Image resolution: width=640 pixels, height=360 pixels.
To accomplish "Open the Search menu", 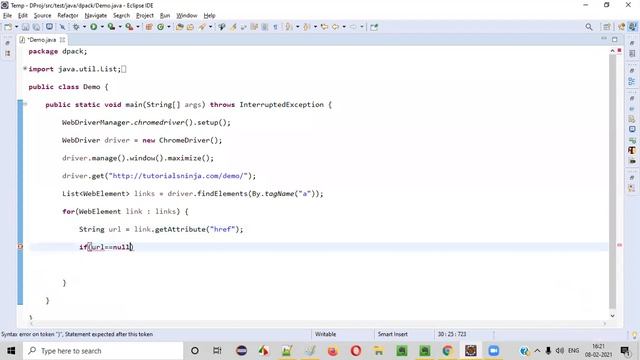I will (121, 16).
